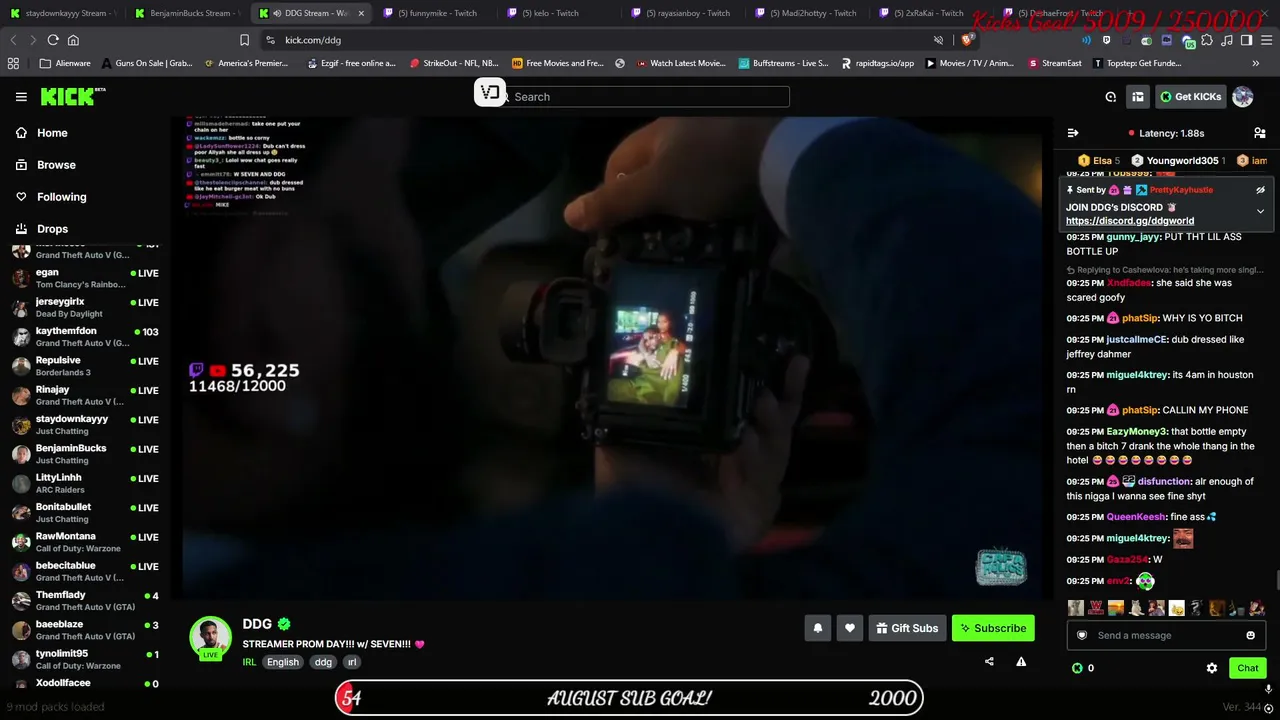Open jerseygirlx channel in sidebar
Viewport: 1280px width, 720px height.
point(85,307)
